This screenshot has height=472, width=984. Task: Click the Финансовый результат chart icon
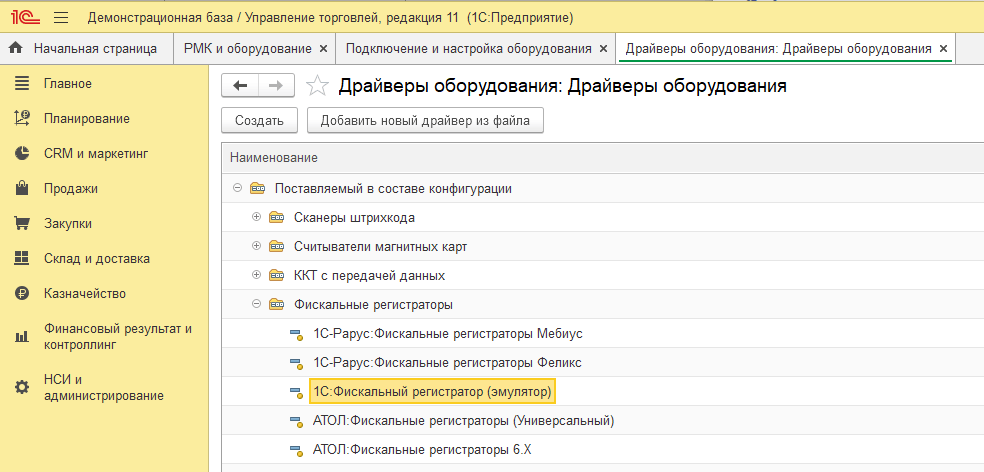coord(22,336)
